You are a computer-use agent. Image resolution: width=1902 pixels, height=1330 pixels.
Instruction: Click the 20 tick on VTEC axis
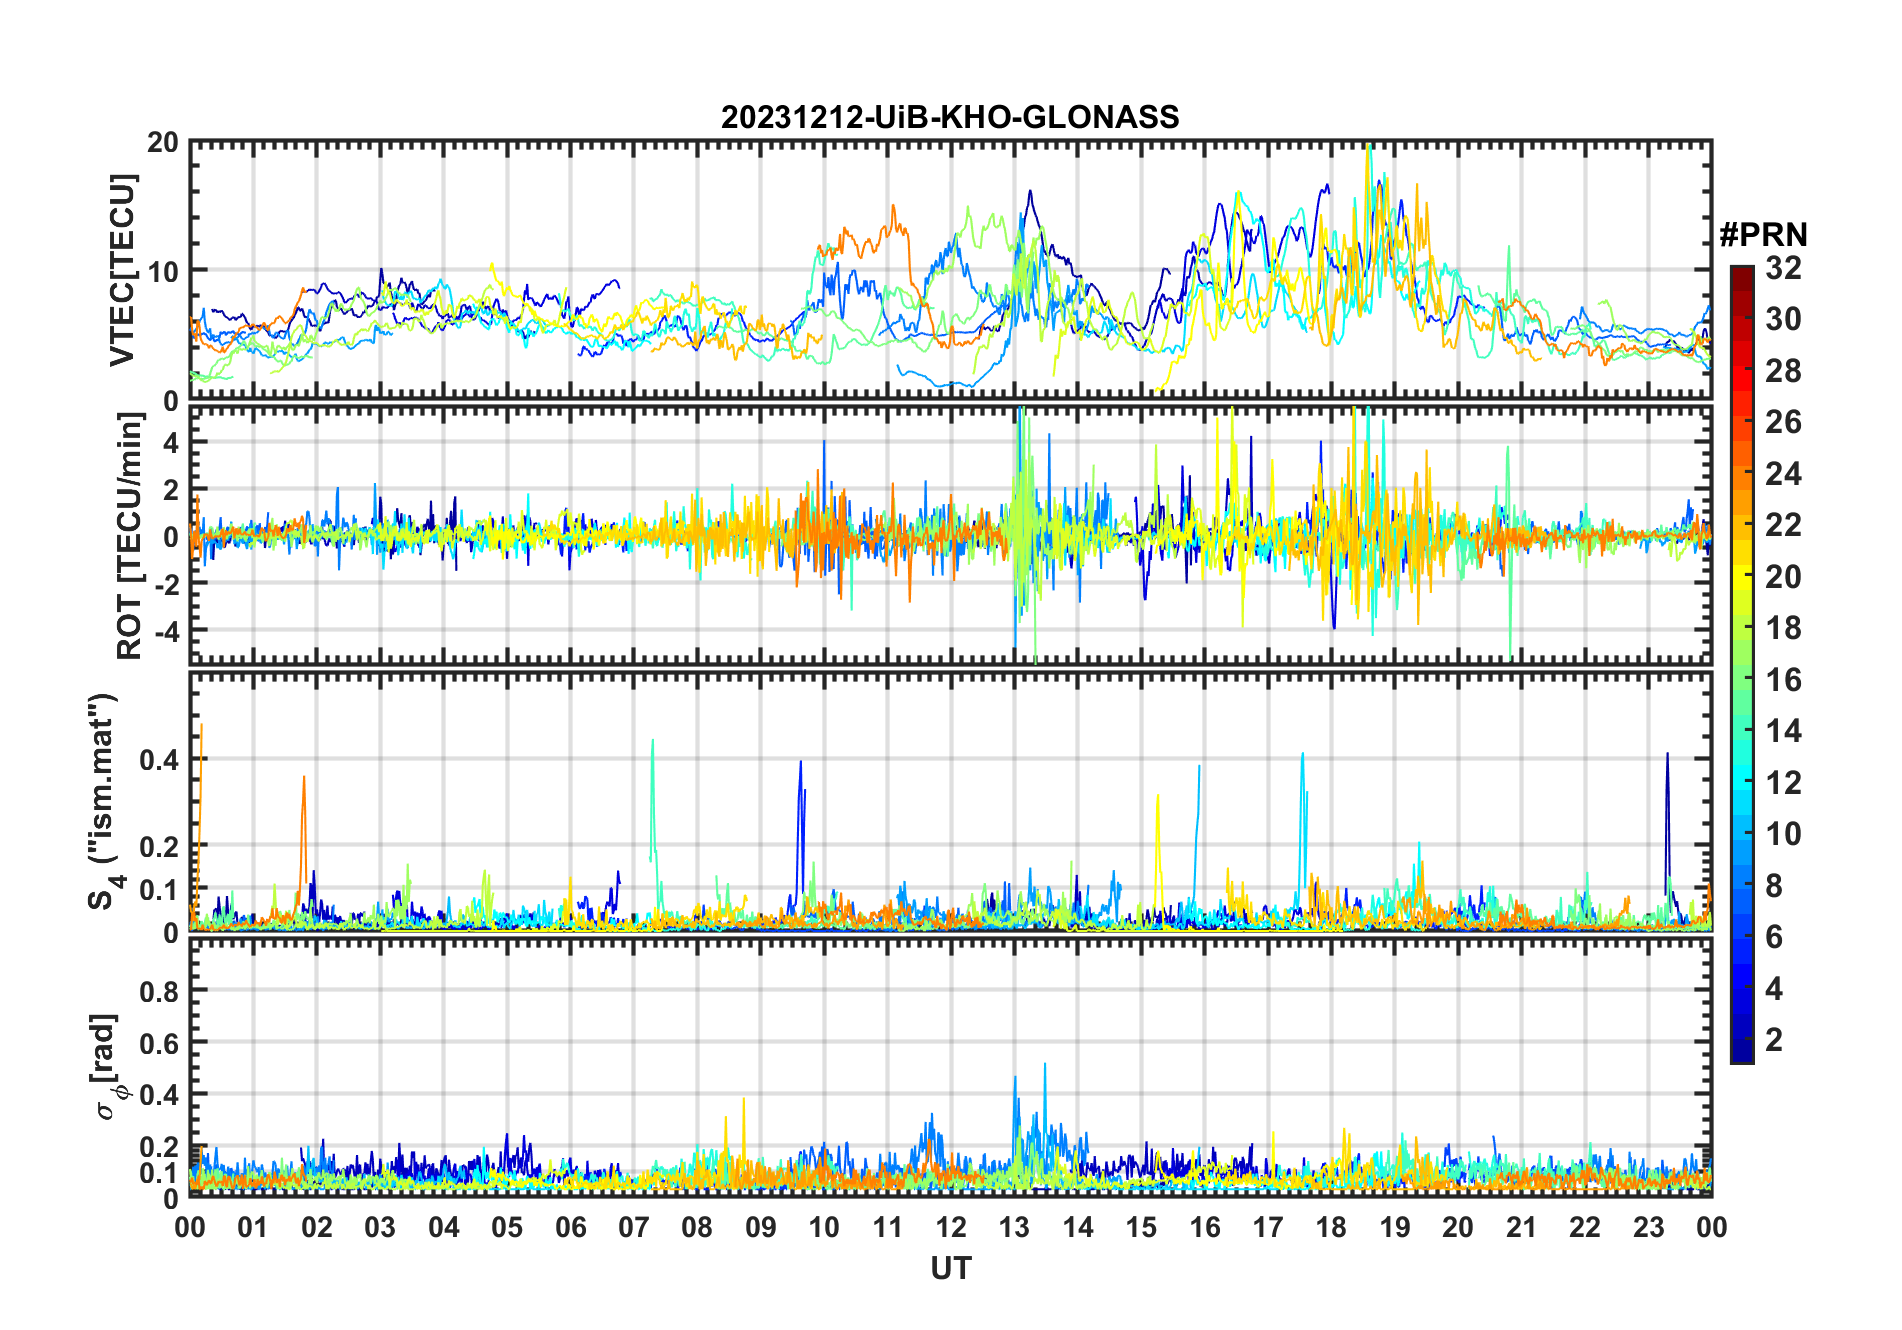point(163,142)
